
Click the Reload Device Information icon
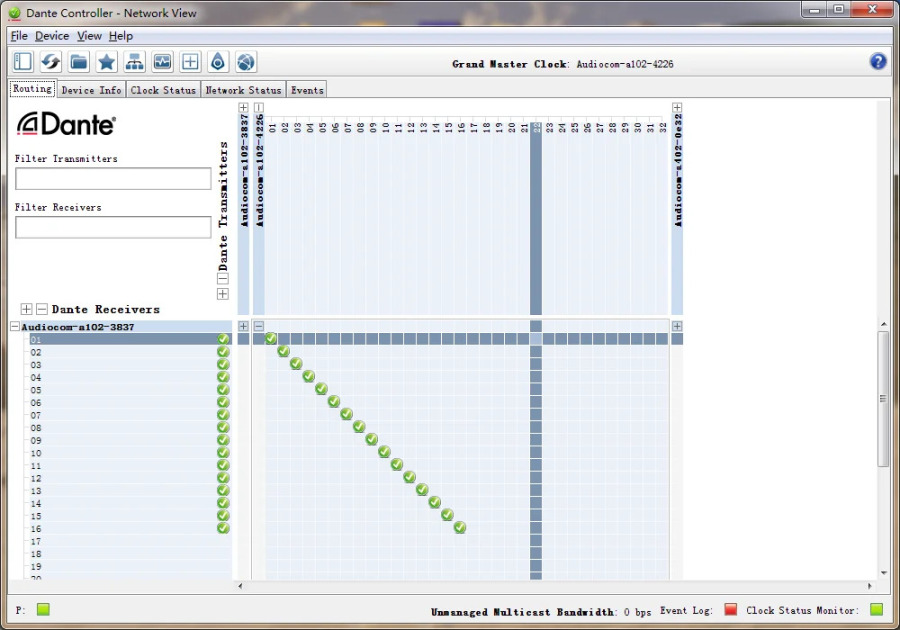point(51,61)
